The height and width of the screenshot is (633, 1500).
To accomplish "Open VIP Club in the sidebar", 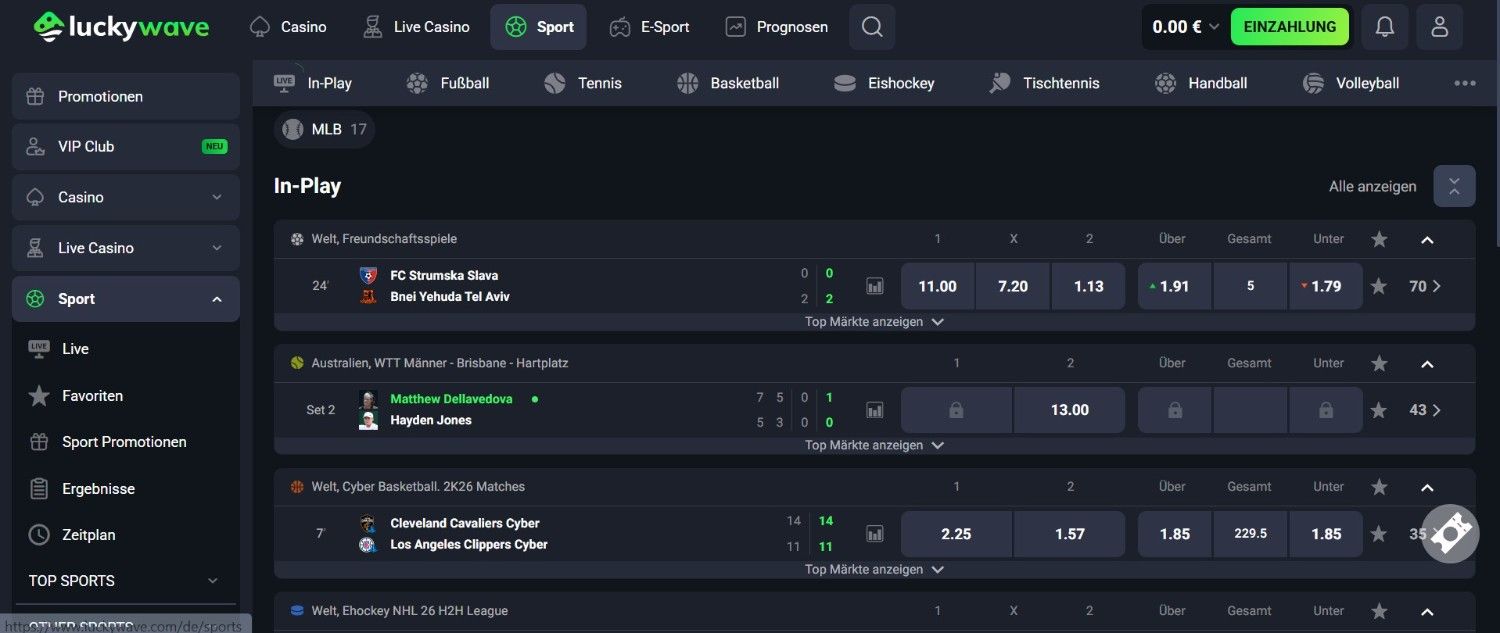I will point(126,146).
